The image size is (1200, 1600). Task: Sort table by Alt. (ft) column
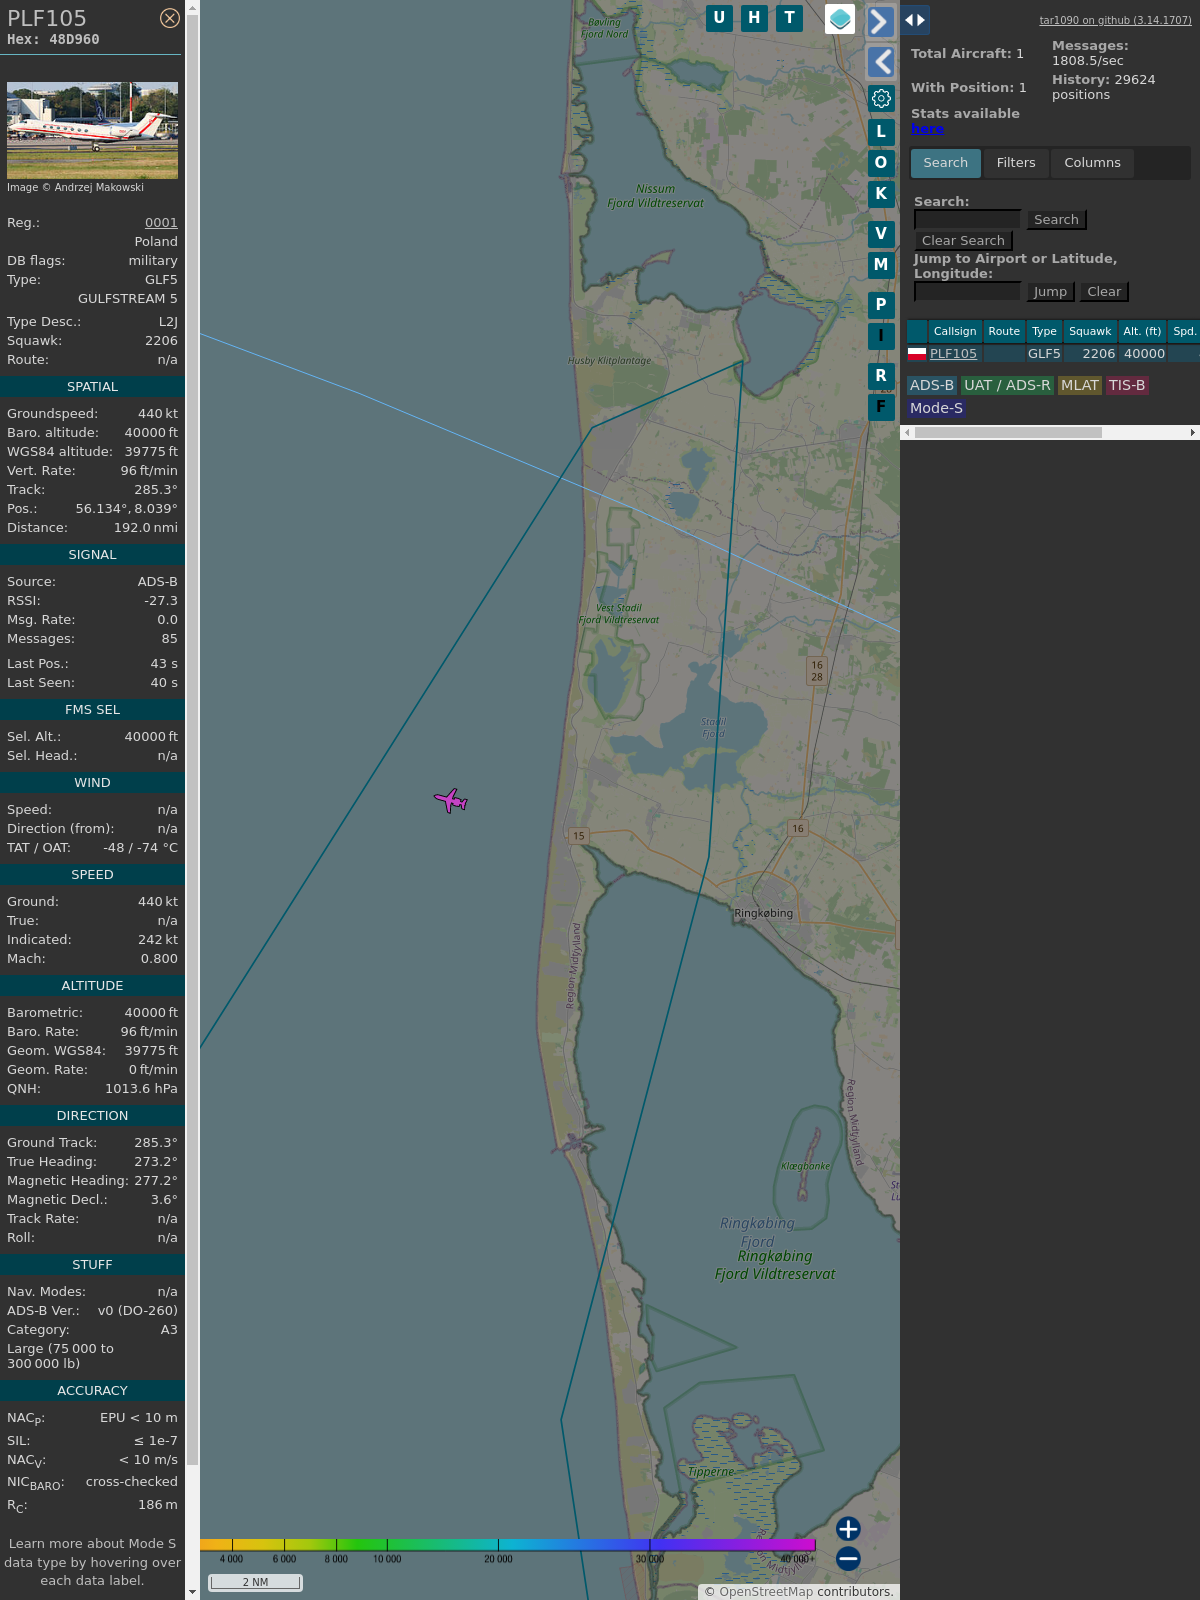pyautogui.click(x=1142, y=331)
